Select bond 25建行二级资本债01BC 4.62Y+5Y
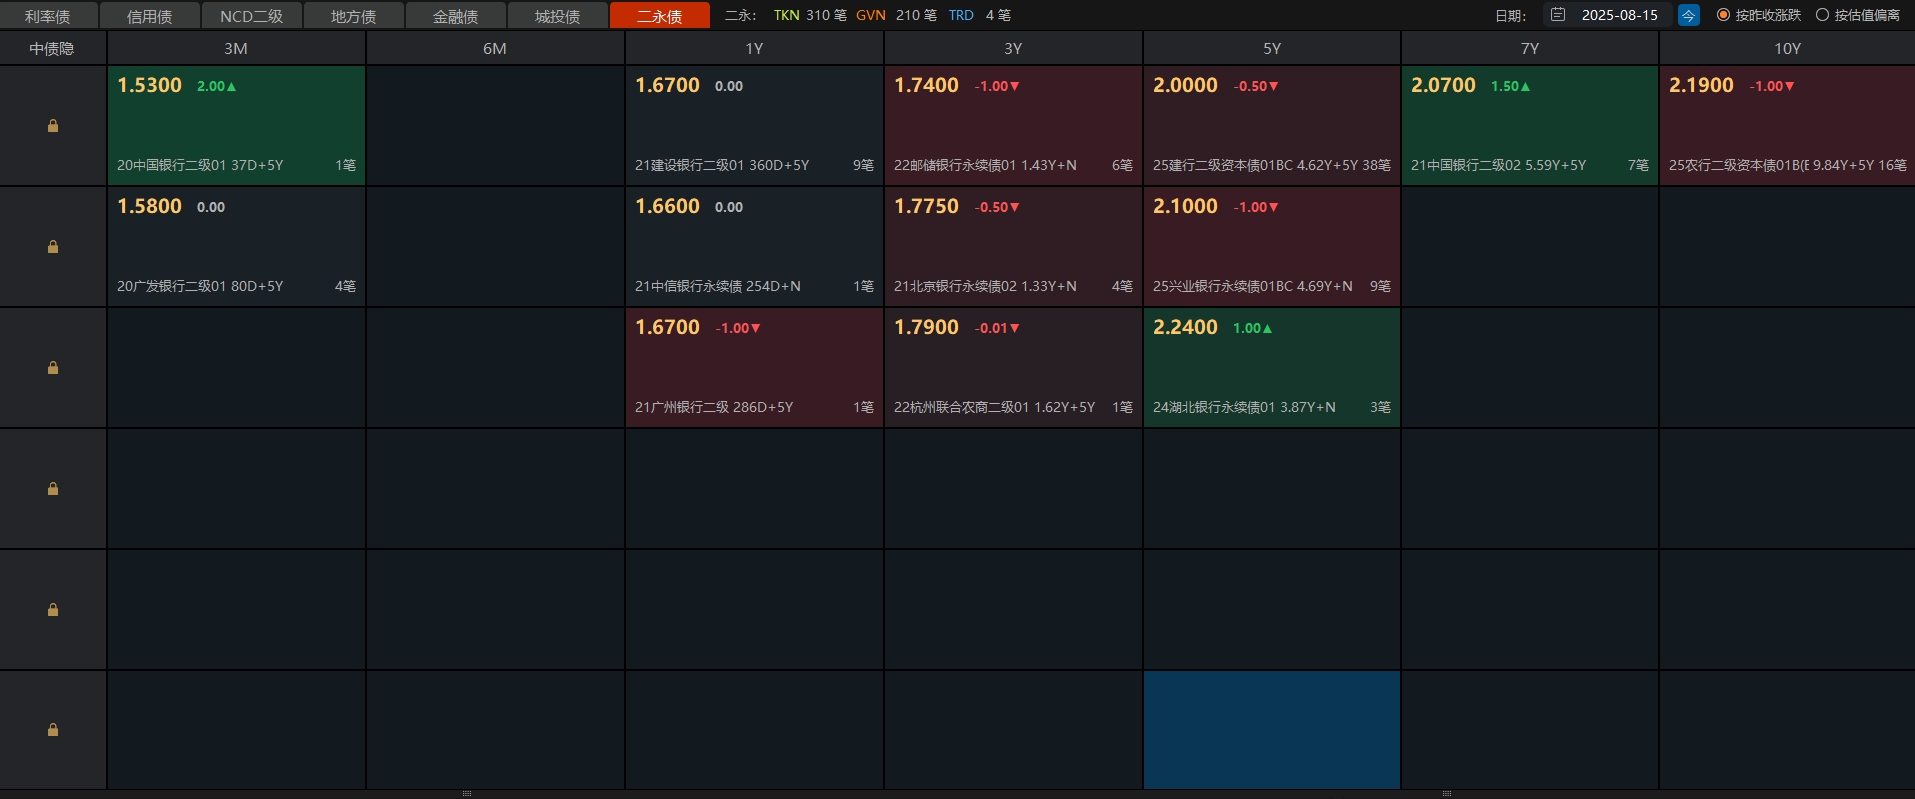This screenshot has height=799, width=1915. tap(1255, 165)
